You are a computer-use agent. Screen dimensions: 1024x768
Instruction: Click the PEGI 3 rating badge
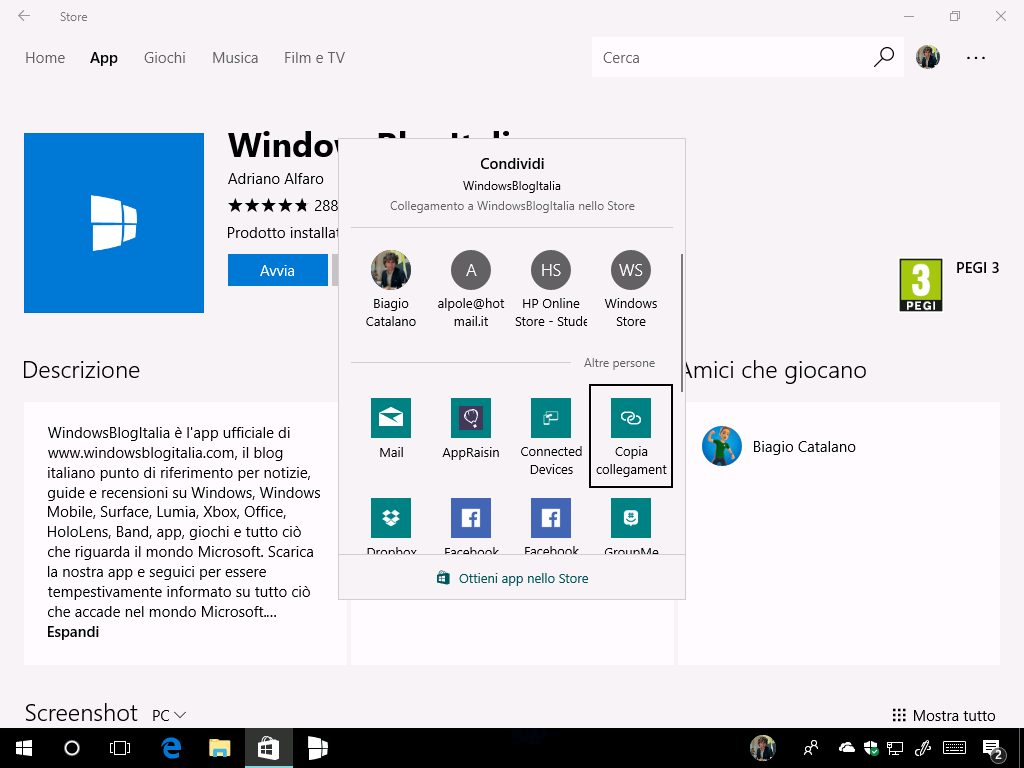click(x=920, y=285)
